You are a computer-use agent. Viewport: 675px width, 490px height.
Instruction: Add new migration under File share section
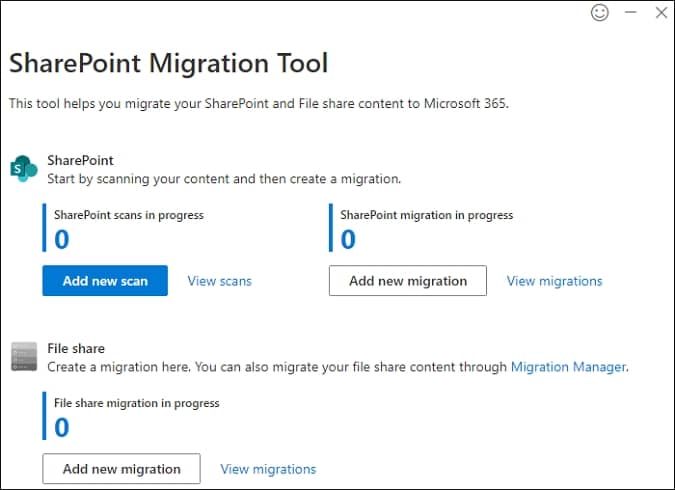(121, 468)
